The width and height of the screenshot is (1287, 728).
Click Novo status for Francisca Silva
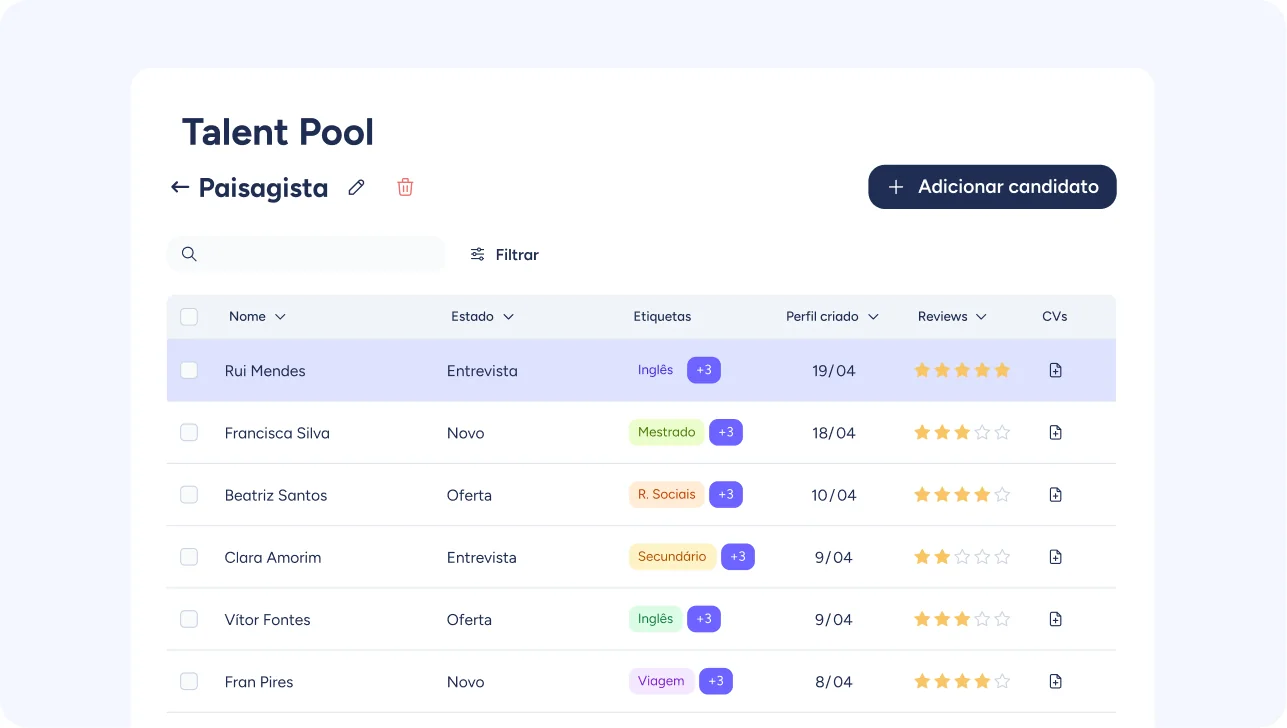(465, 433)
